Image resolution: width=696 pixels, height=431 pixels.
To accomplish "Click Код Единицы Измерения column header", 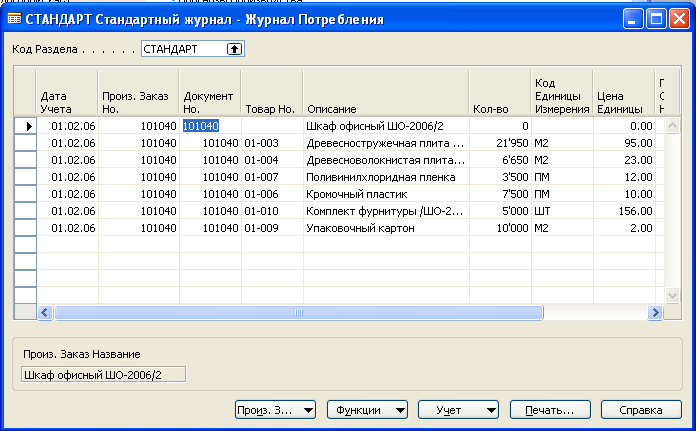I will (562, 92).
